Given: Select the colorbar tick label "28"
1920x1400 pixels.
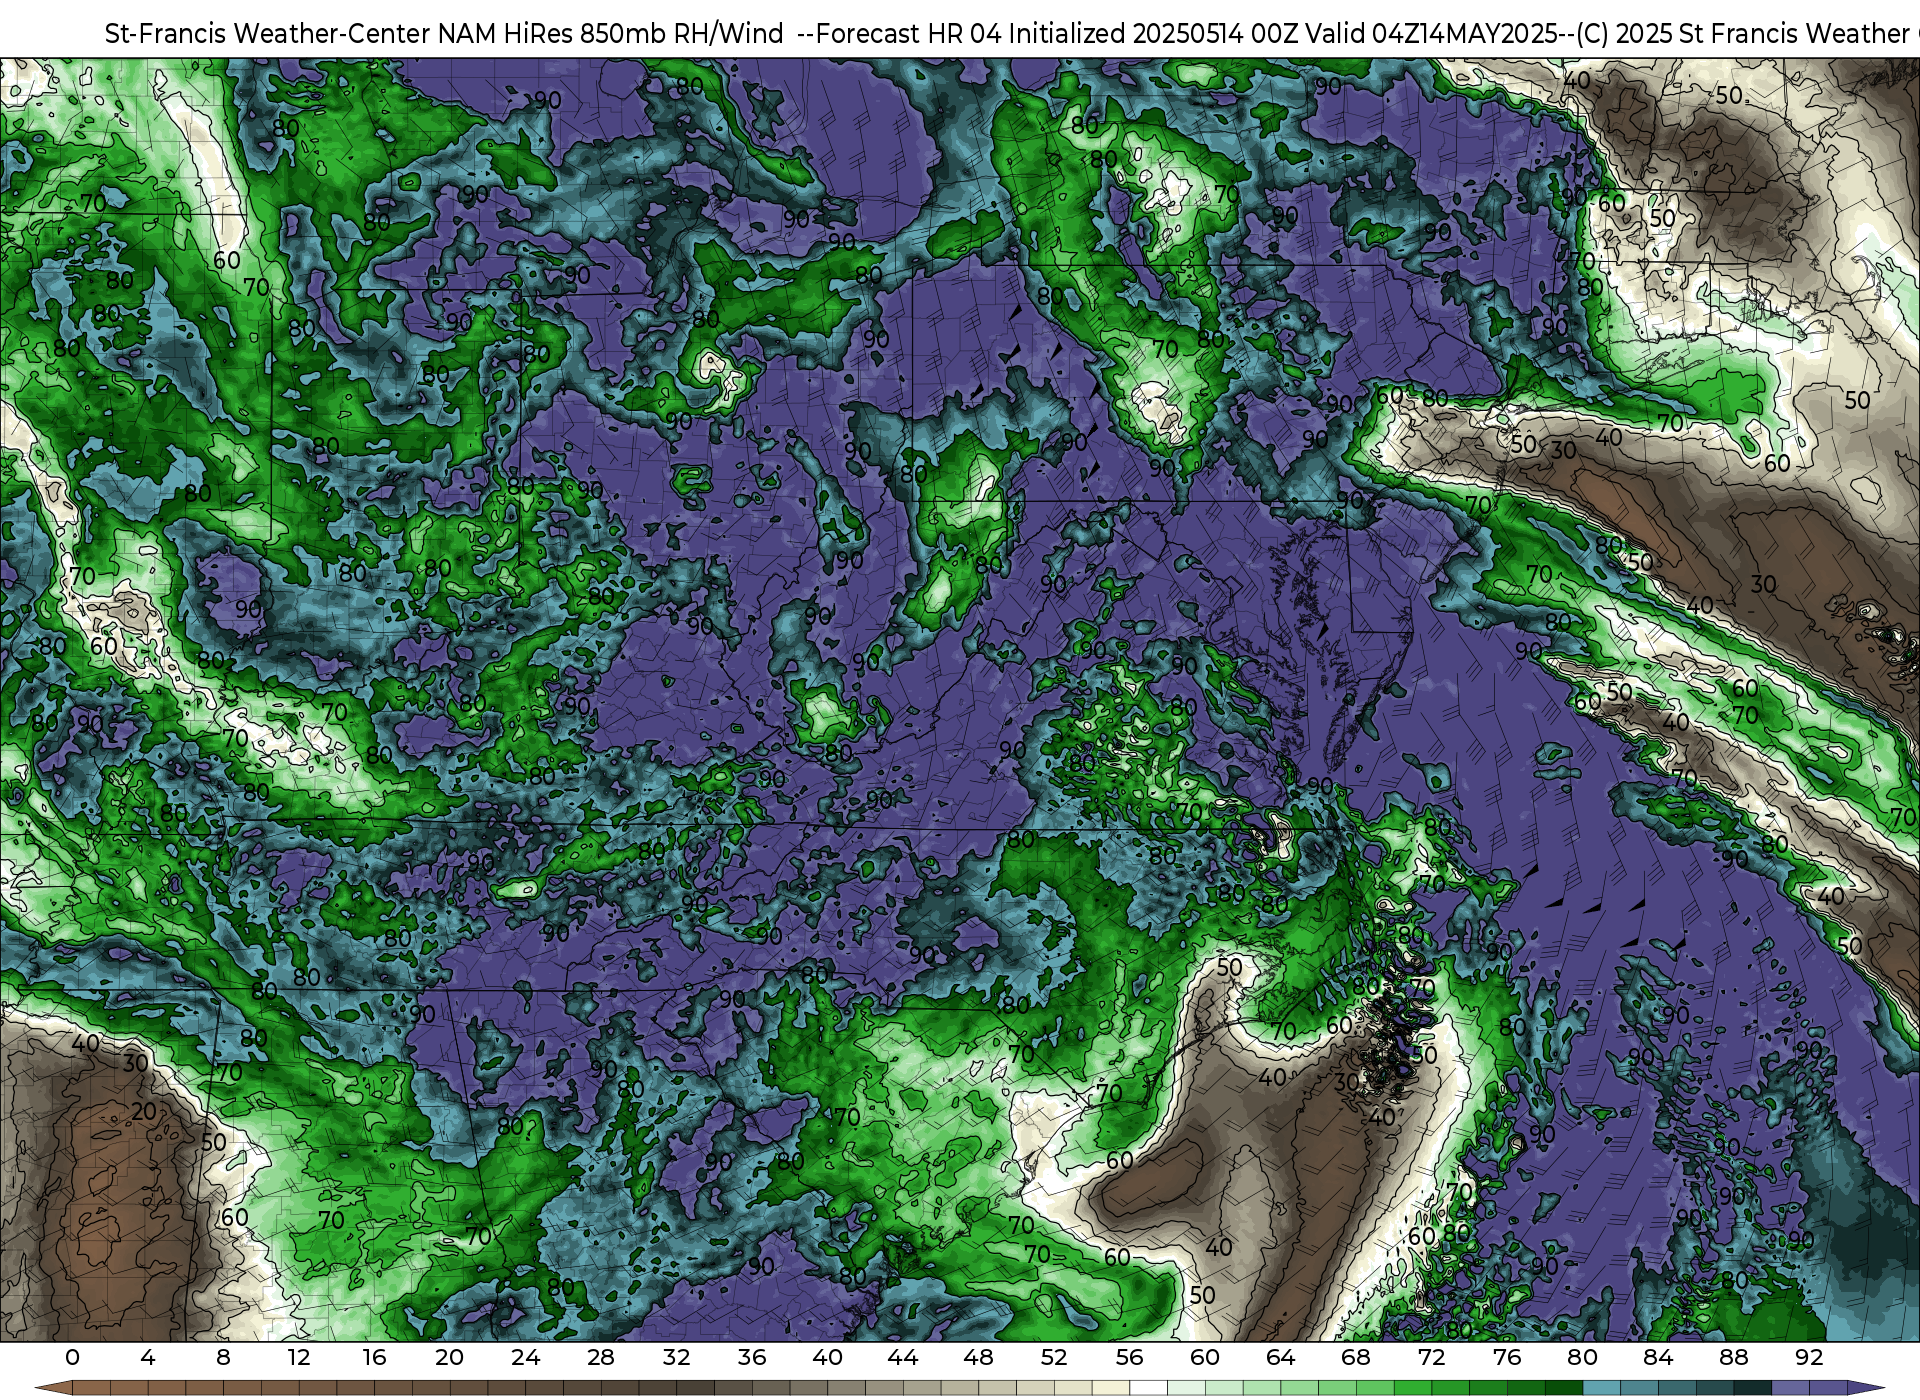Looking at the screenshot, I should [601, 1357].
